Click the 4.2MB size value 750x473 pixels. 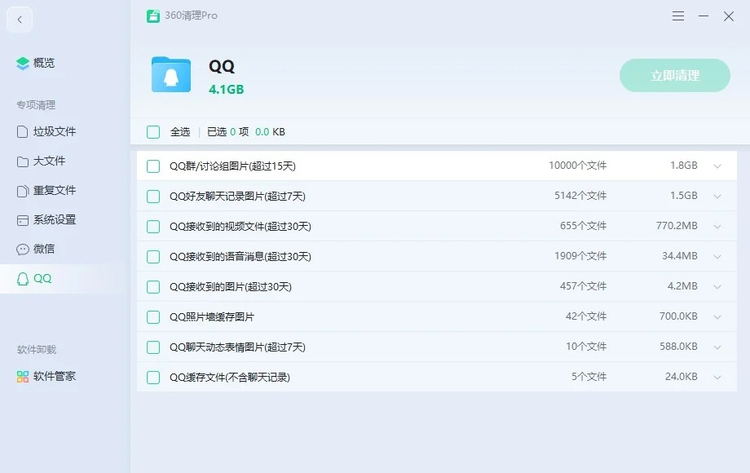(682, 286)
